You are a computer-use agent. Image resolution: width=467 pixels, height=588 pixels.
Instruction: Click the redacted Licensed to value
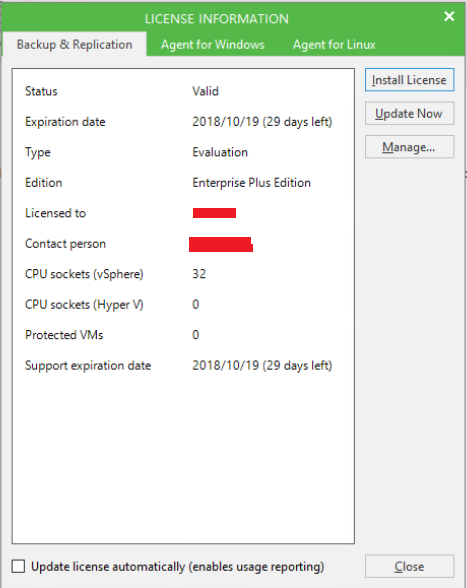pos(214,213)
